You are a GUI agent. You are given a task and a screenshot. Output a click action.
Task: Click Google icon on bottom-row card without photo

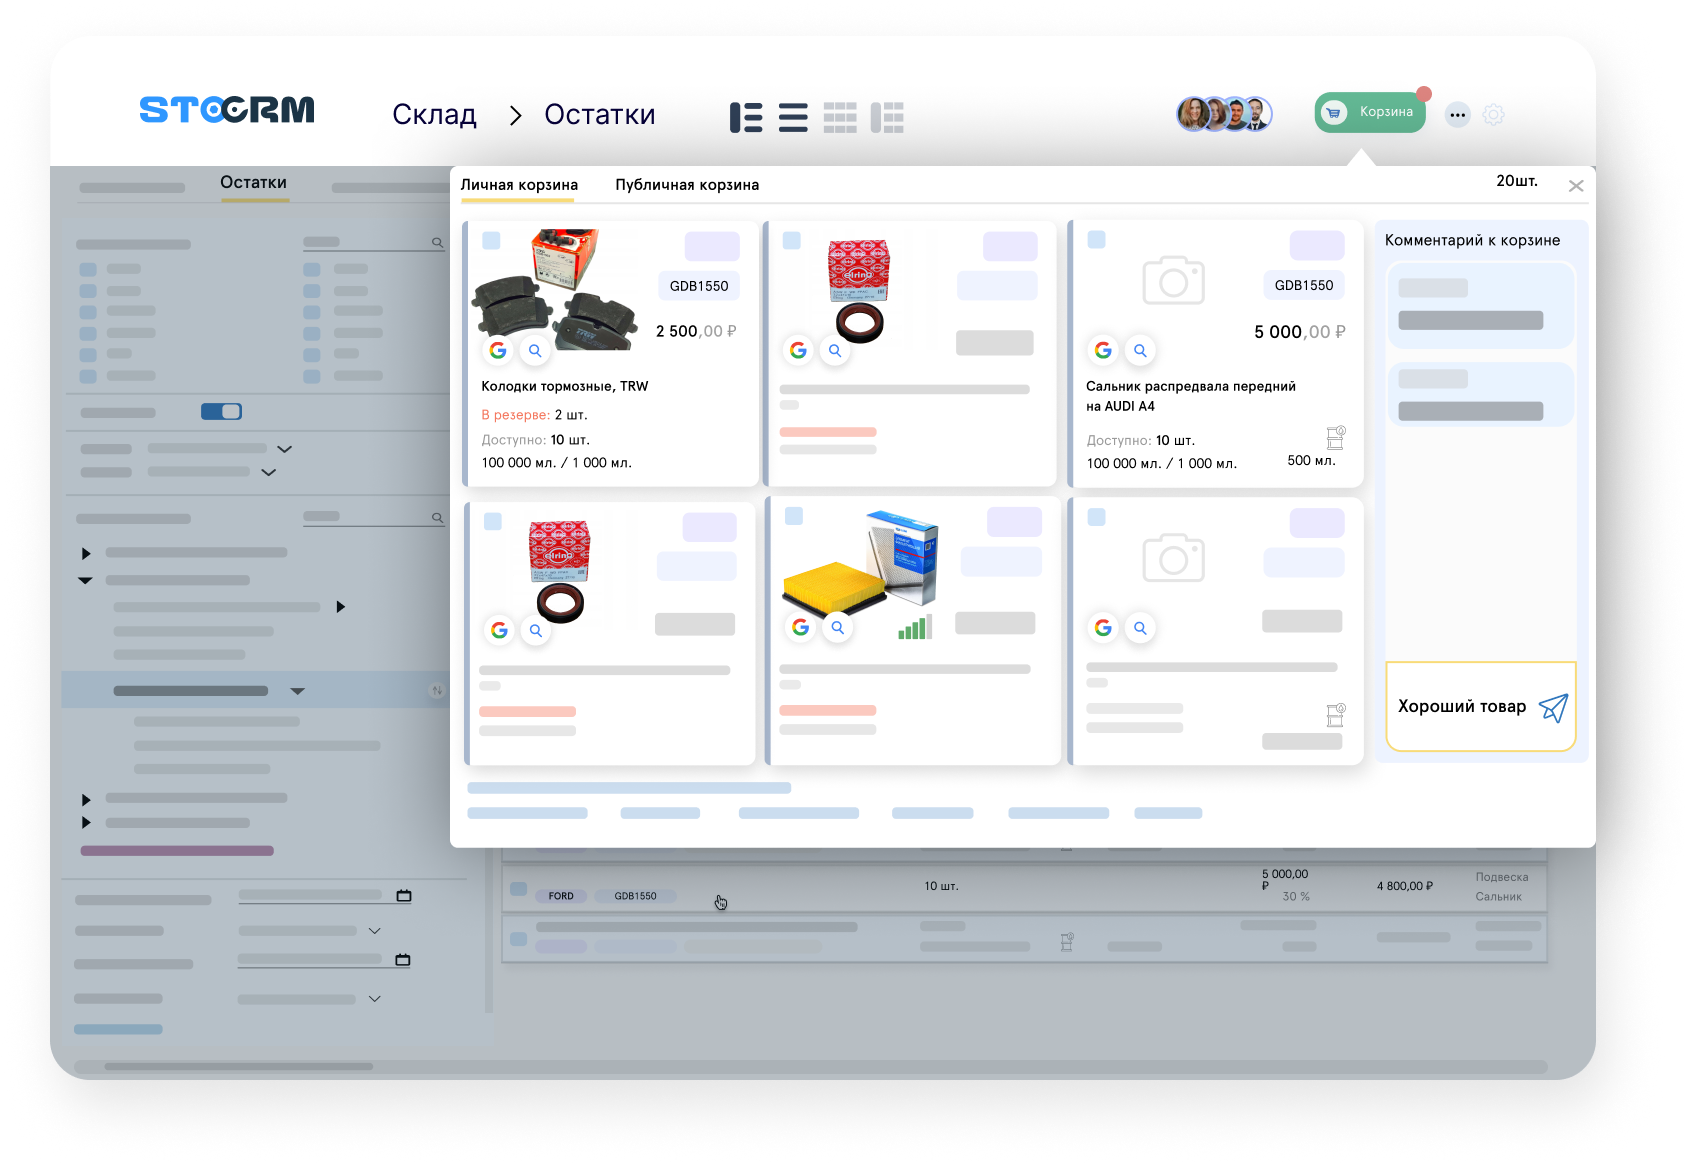(x=1103, y=627)
